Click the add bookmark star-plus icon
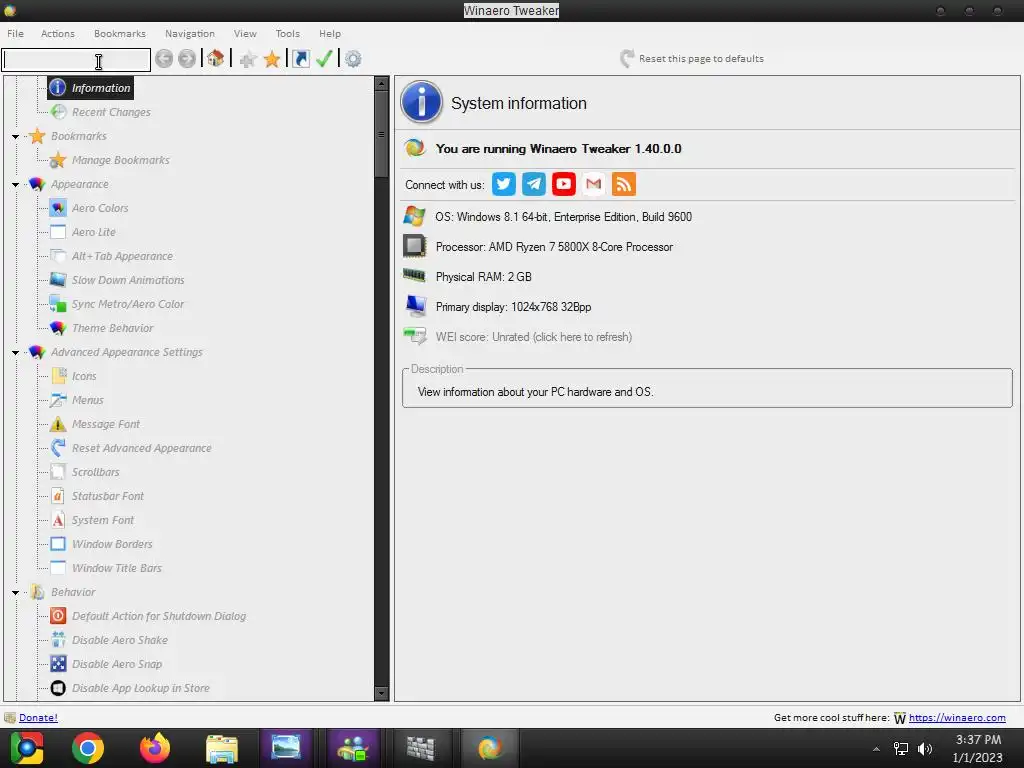The width and height of the screenshot is (1024, 768). (x=248, y=59)
